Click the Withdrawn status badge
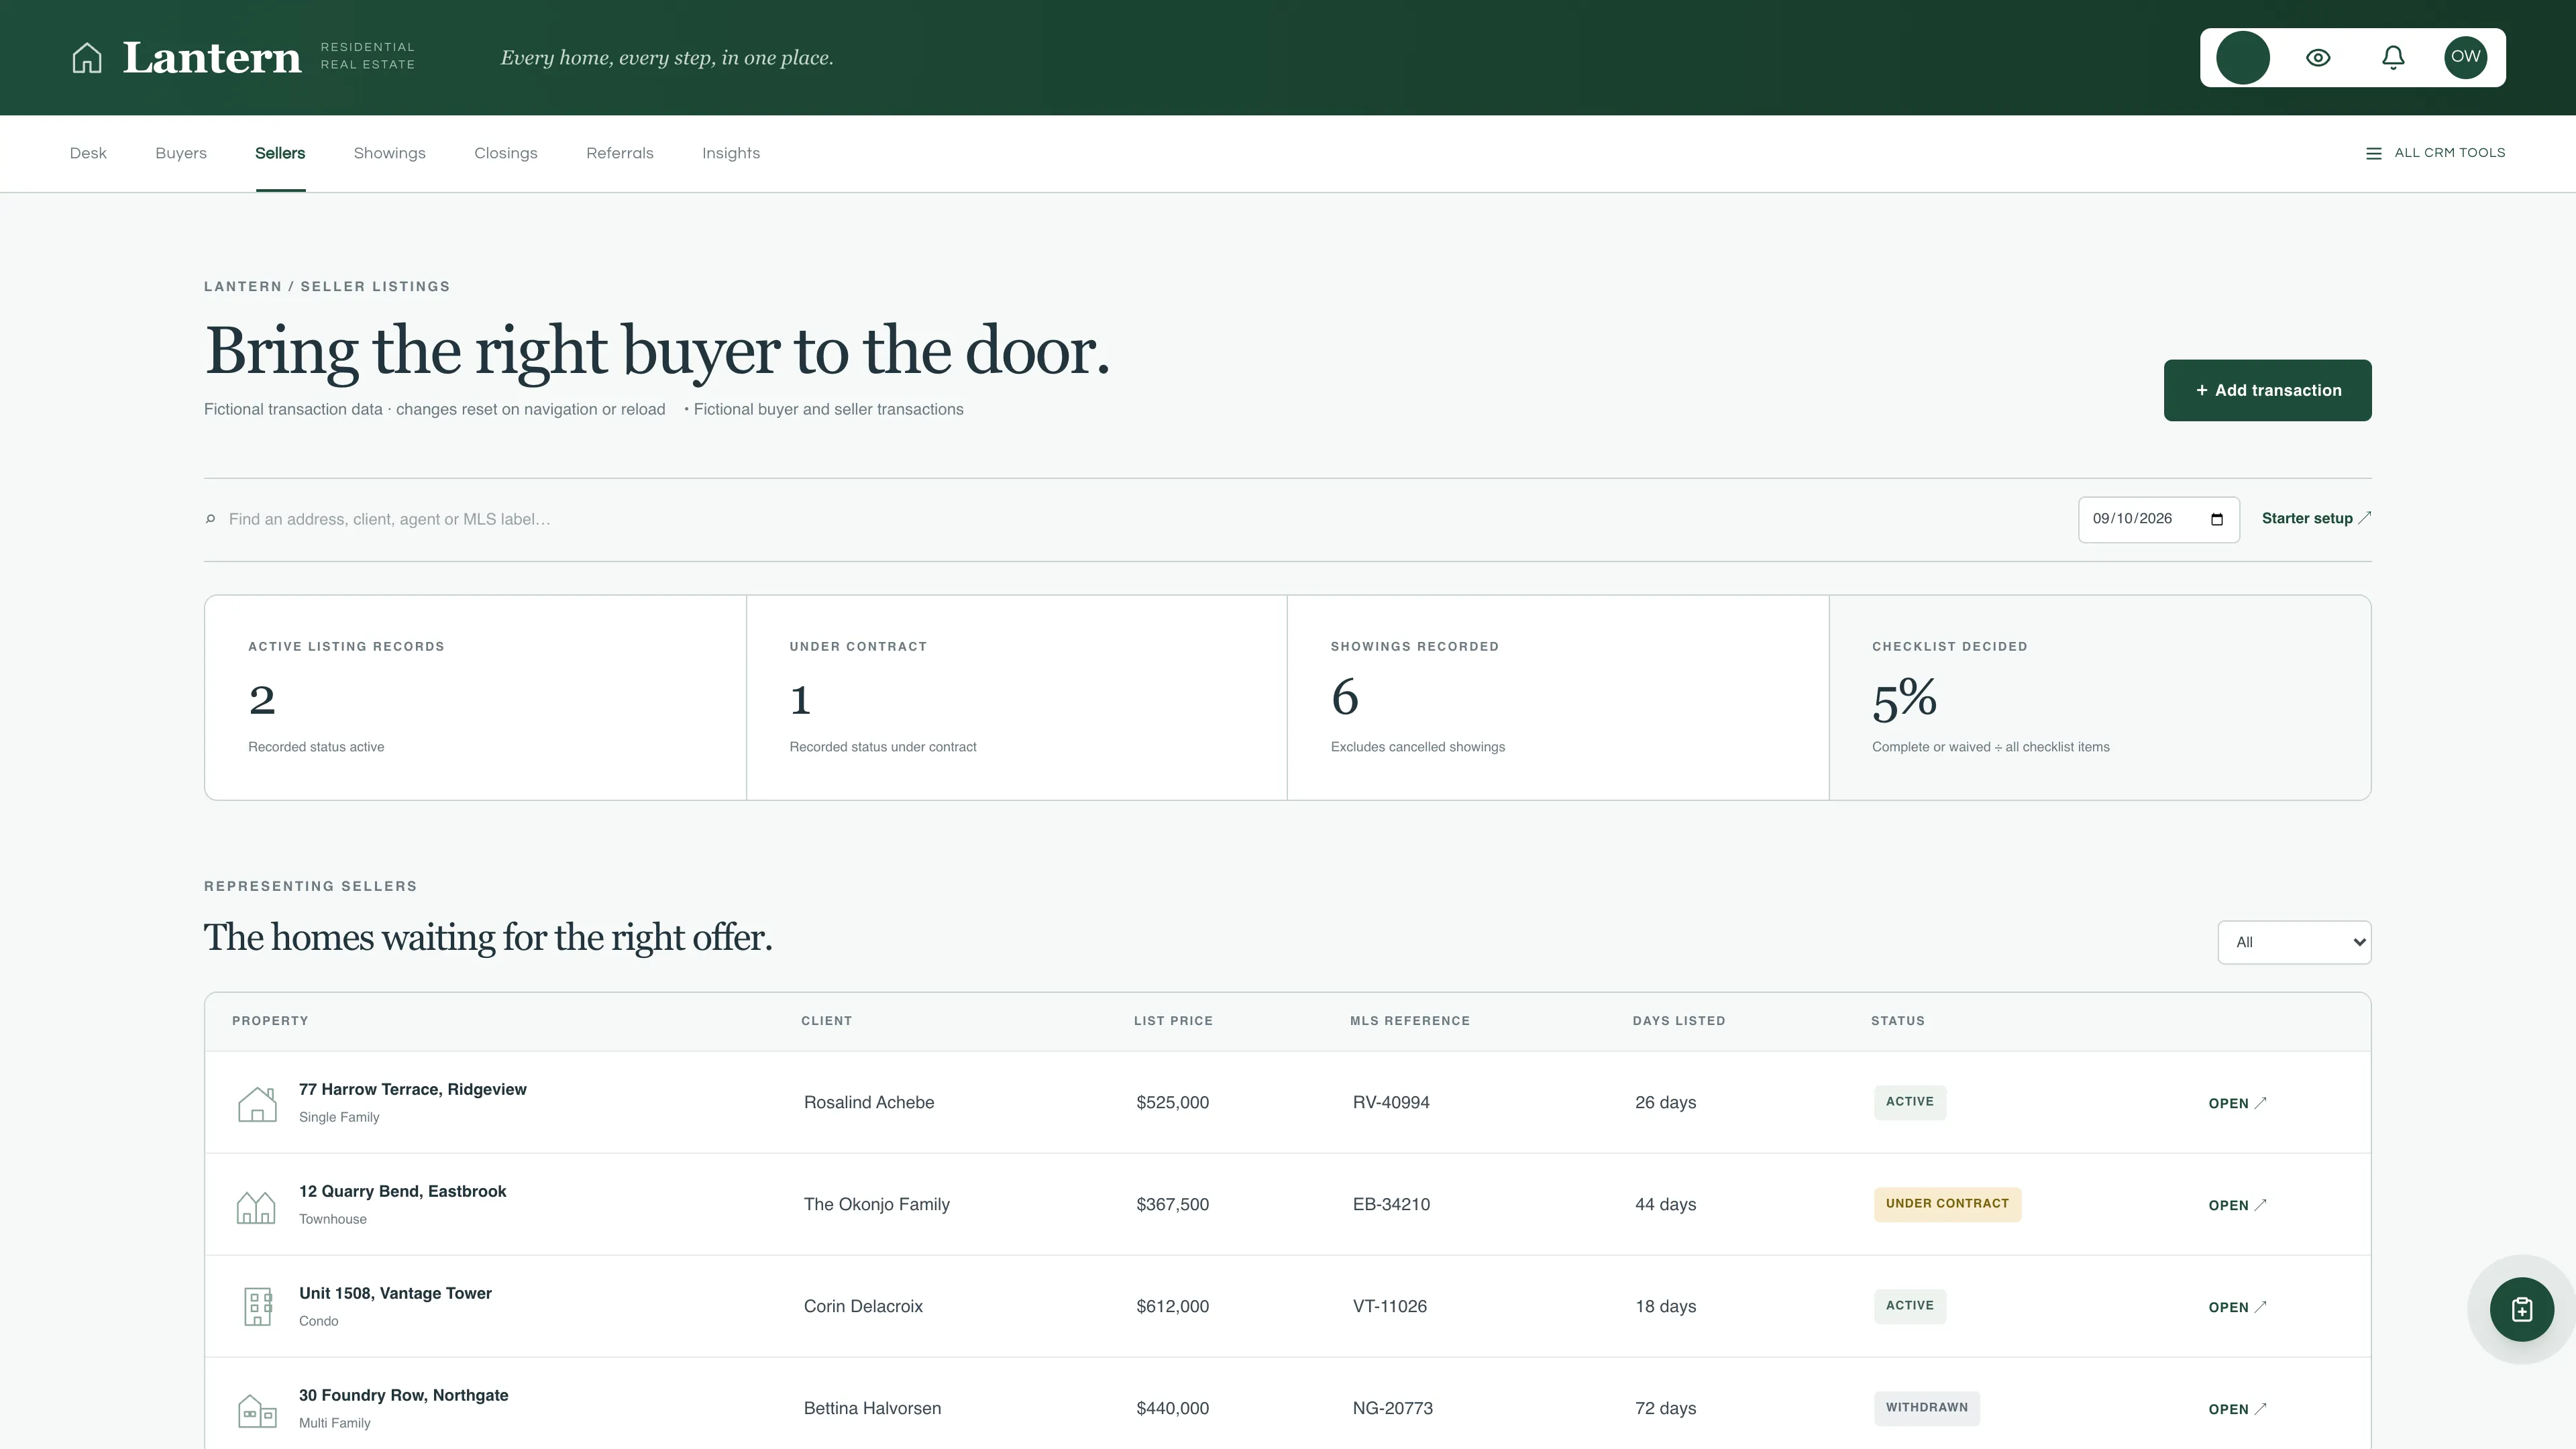The image size is (2576, 1449). 1926,1408
